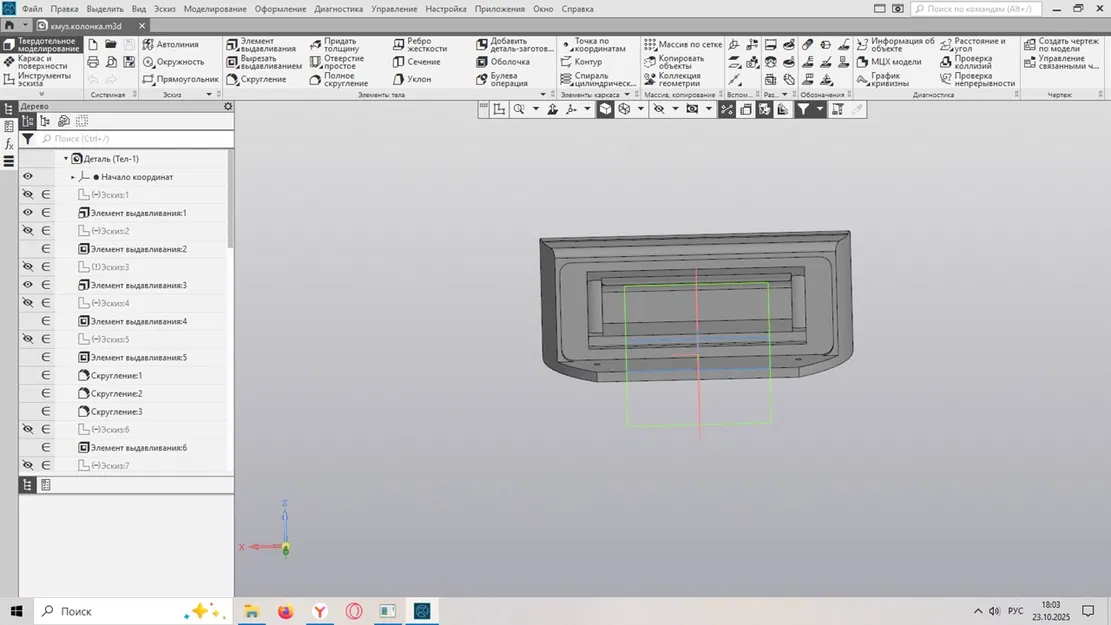Open variables fx side panel
1111x625 pixels.
[9, 144]
